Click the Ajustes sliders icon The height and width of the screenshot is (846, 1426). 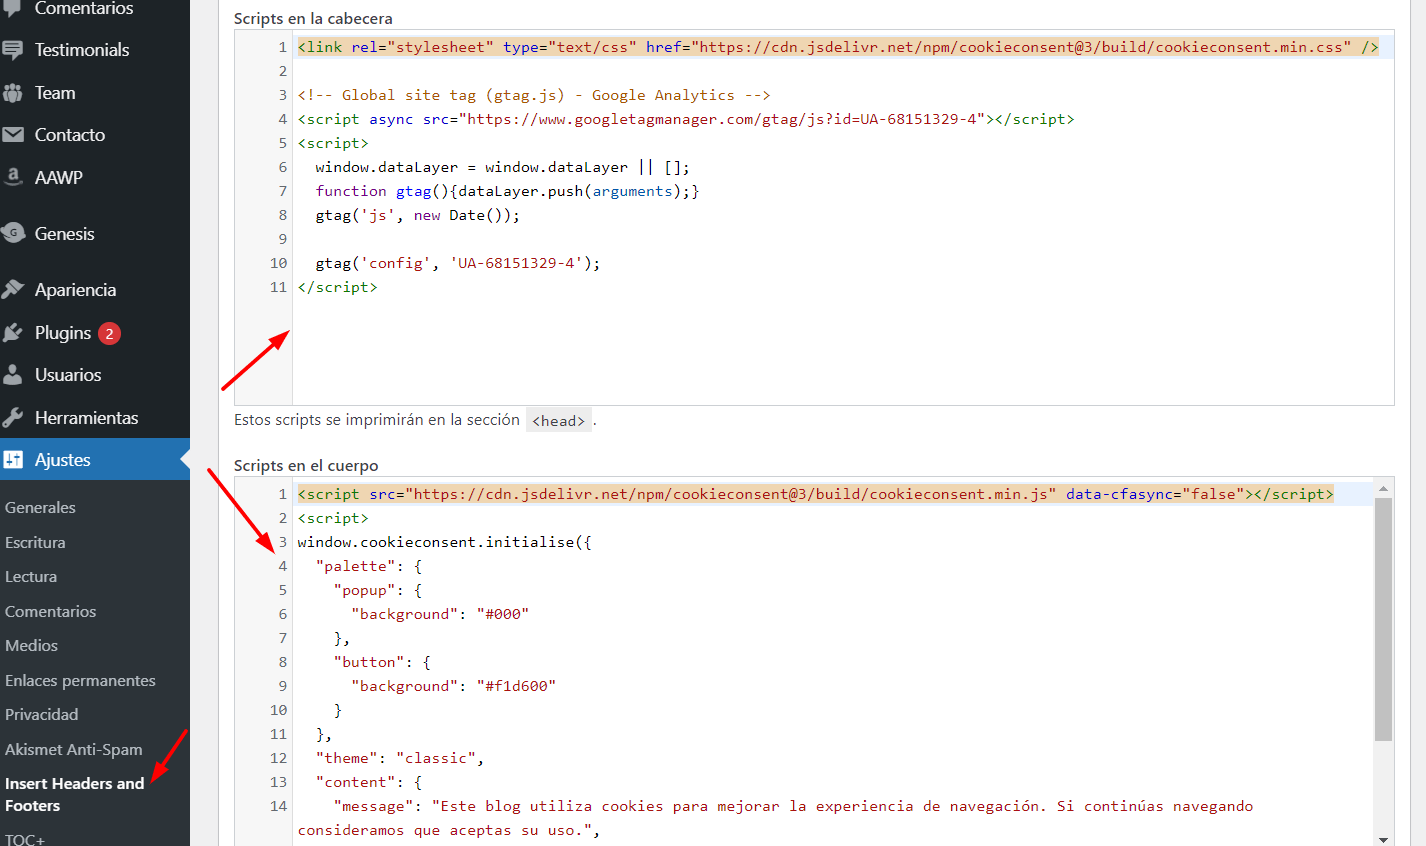coord(13,460)
